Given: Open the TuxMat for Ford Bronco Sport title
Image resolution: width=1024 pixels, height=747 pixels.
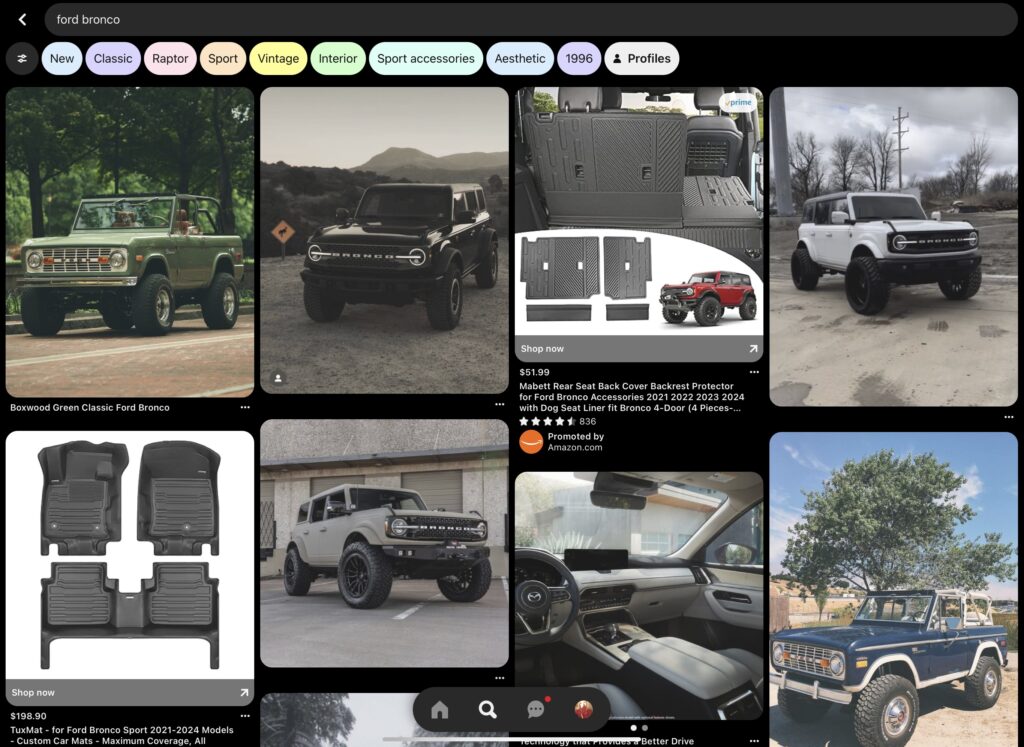Looking at the screenshot, I should 121,735.
